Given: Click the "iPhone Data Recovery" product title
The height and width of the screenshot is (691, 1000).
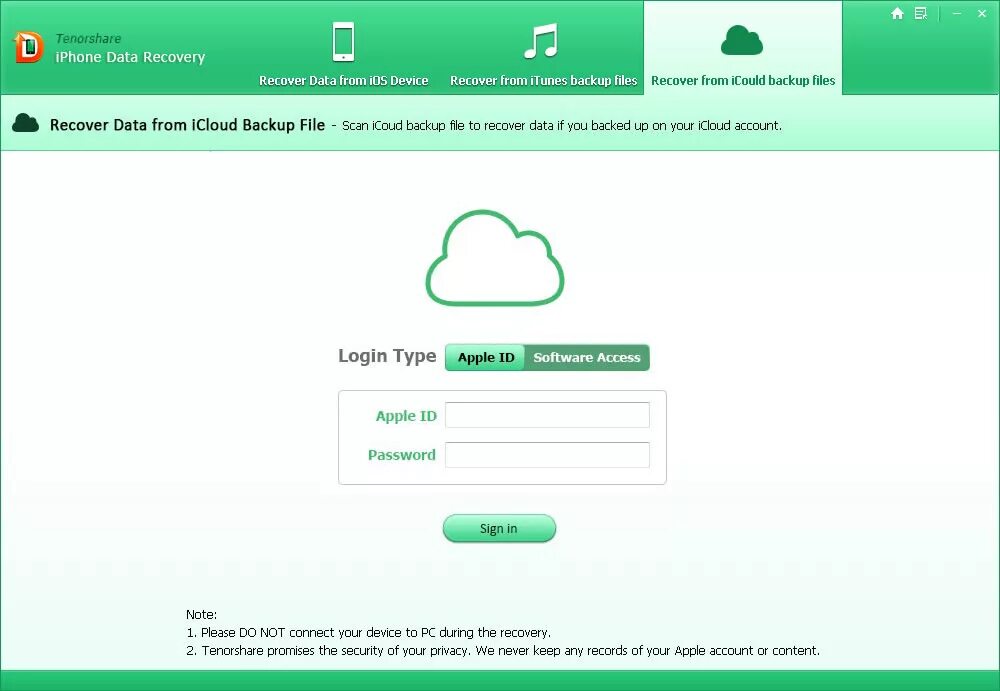Looking at the screenshot, I should [x=130, y=57].
